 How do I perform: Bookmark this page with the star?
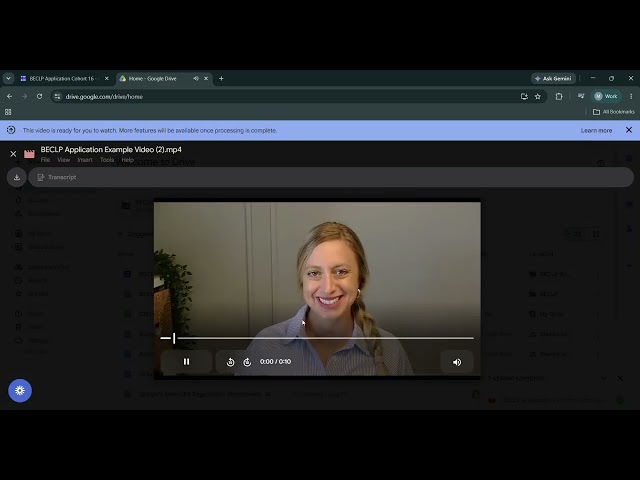(538, 96)
